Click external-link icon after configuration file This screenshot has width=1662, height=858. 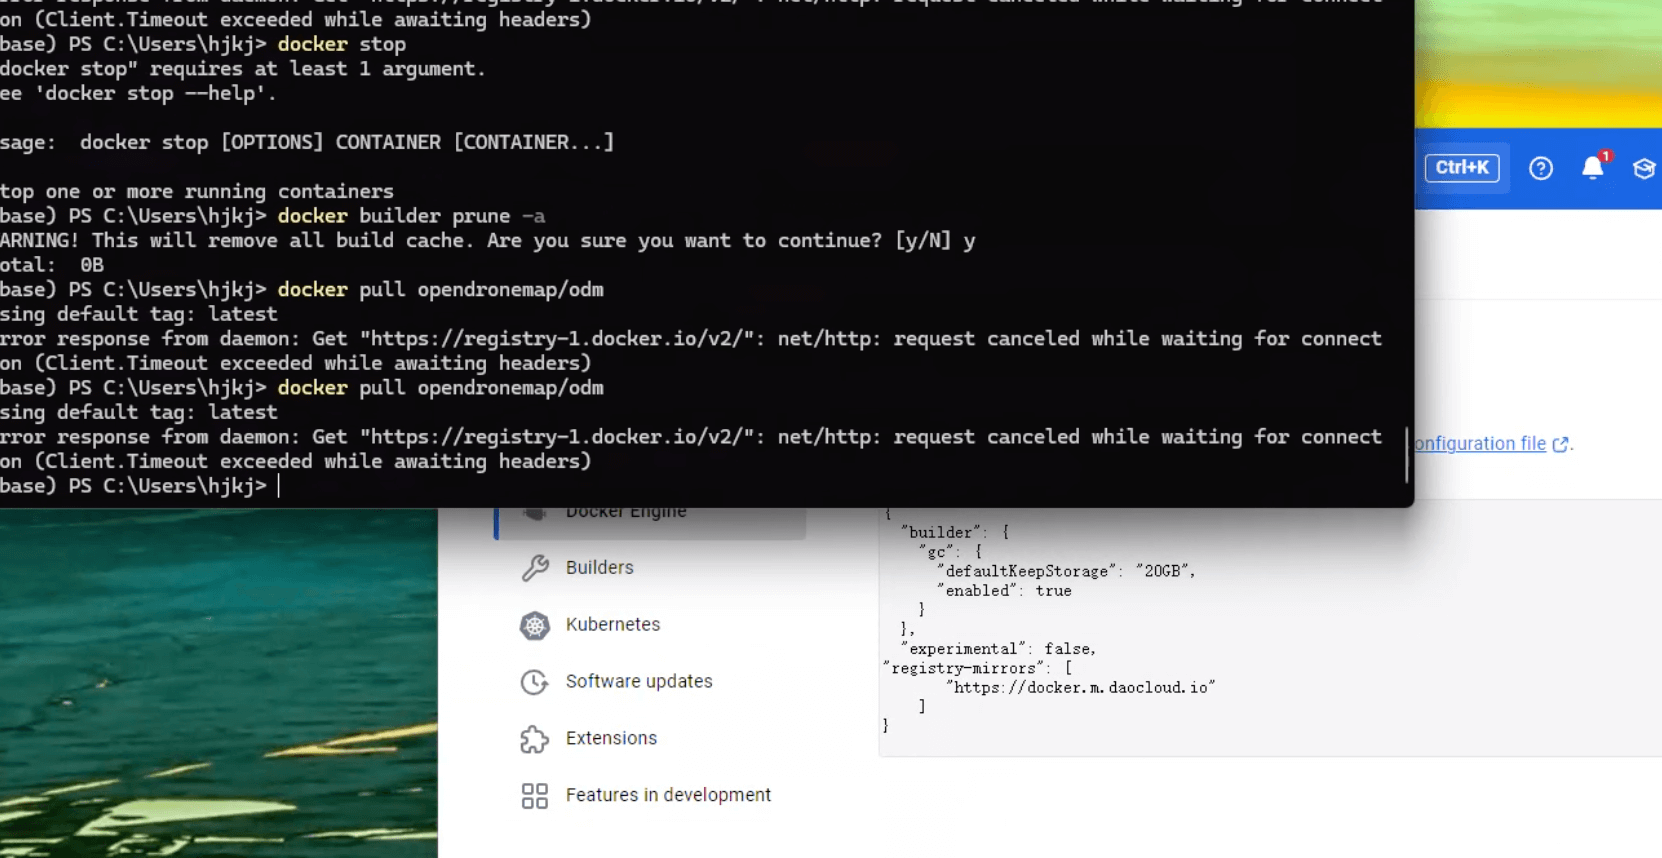tap(1560, 444)
